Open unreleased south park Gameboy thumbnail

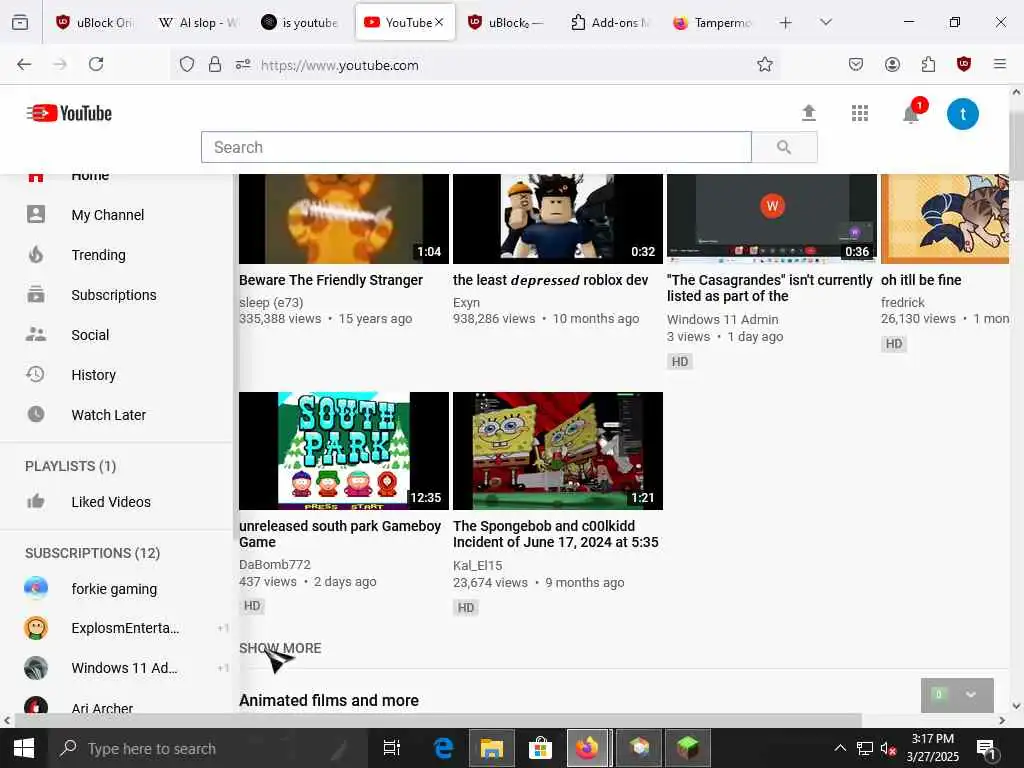(344, 451)
